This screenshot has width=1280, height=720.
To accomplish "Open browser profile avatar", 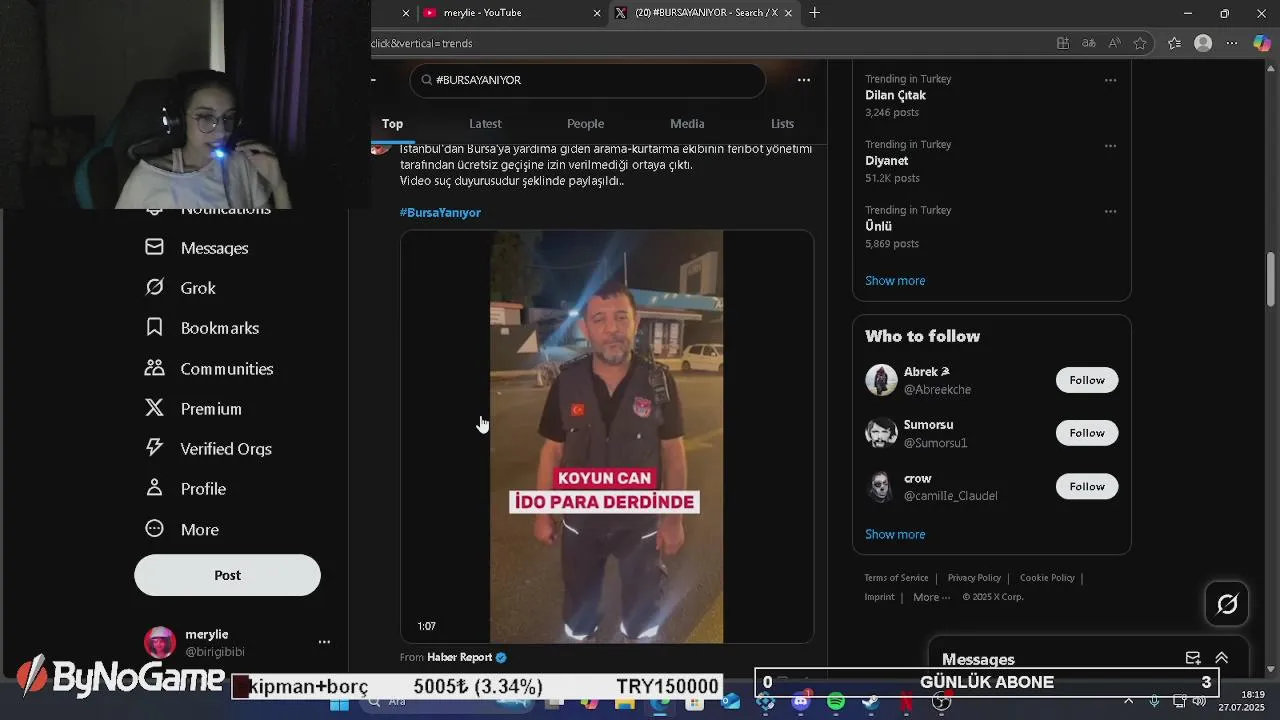I will [1203, 43].
